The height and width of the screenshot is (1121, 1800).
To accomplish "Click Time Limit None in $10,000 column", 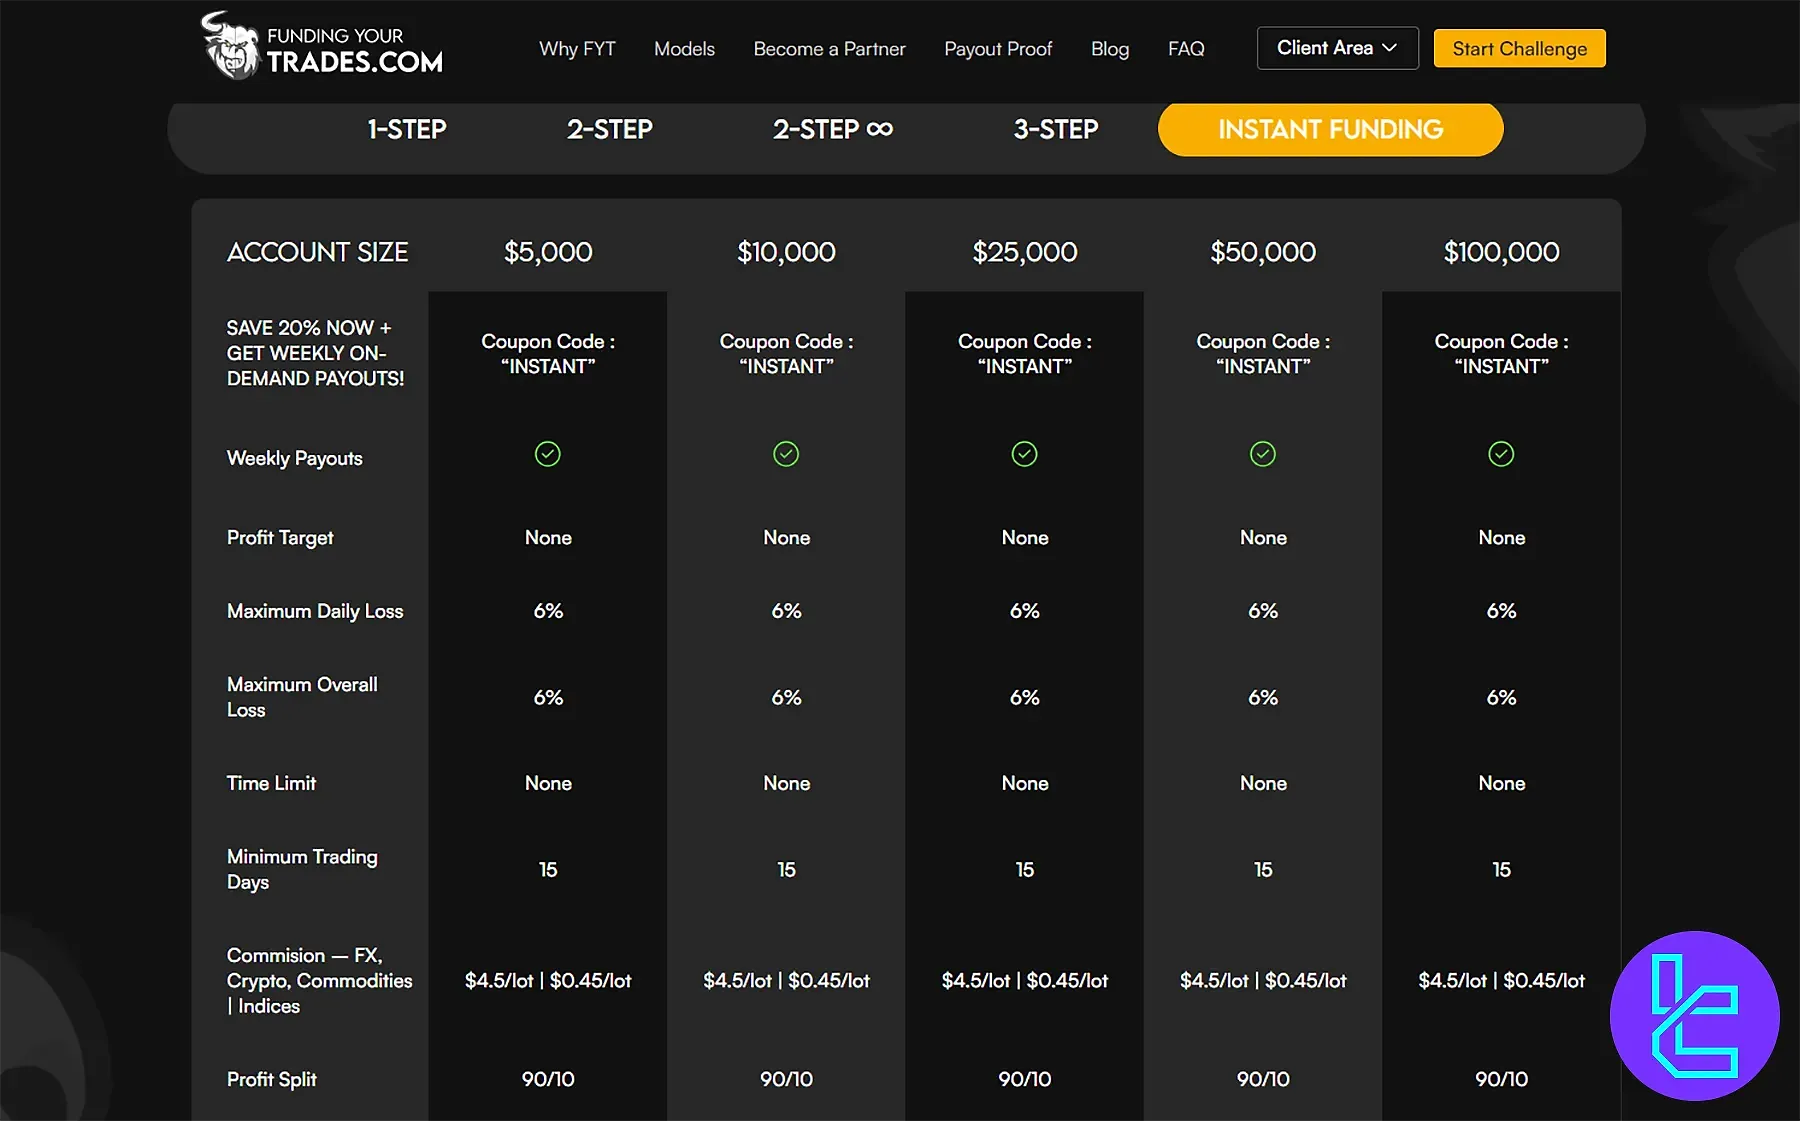I will pyautogui.click(x=786, y=784).
